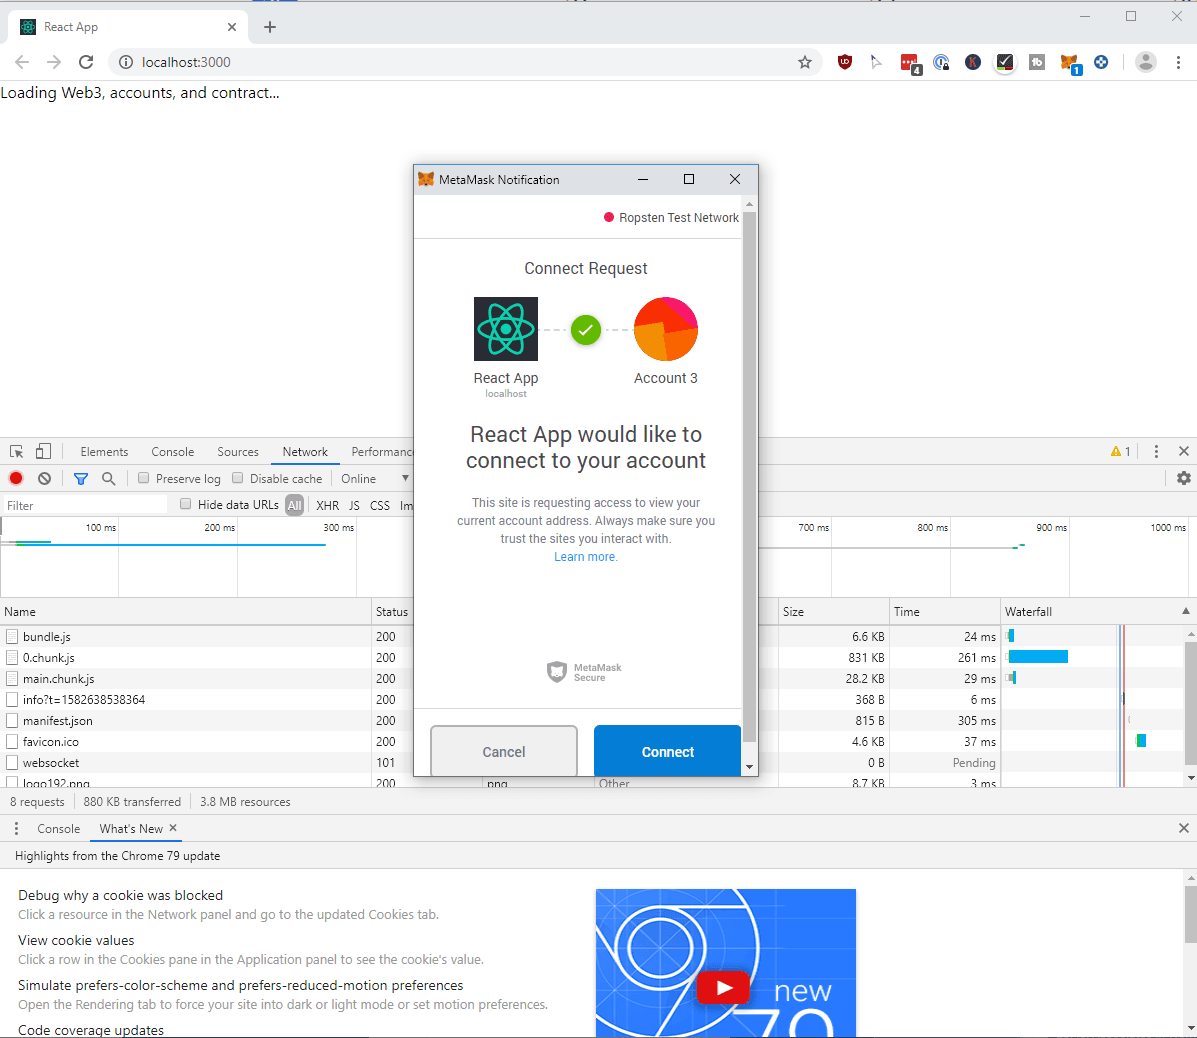The width and height of the screenshot is (1197, 1038).
Task: Click Connect in MetaMask popup
Action: [x=667, y=752]
